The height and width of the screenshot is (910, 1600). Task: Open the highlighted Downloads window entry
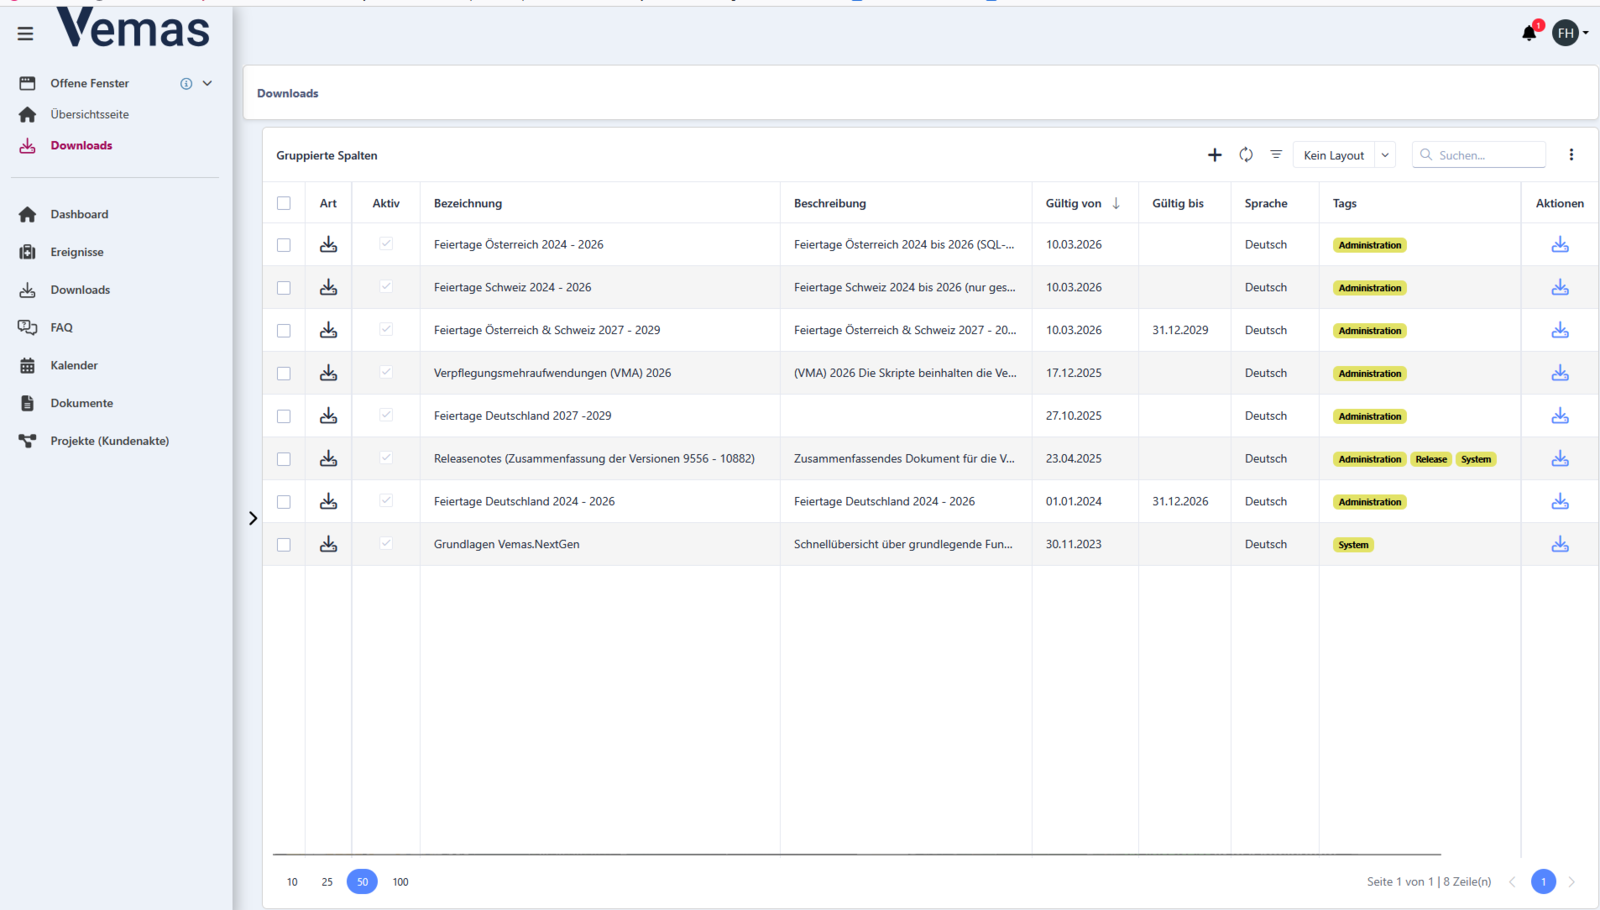pyautogui.click(x=82, y=146)
